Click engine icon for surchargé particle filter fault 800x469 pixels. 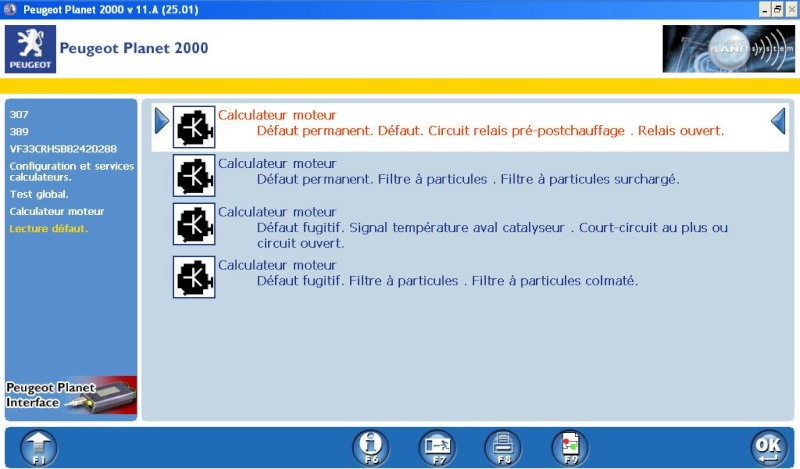pyautogui.click(x=194, y=176)
